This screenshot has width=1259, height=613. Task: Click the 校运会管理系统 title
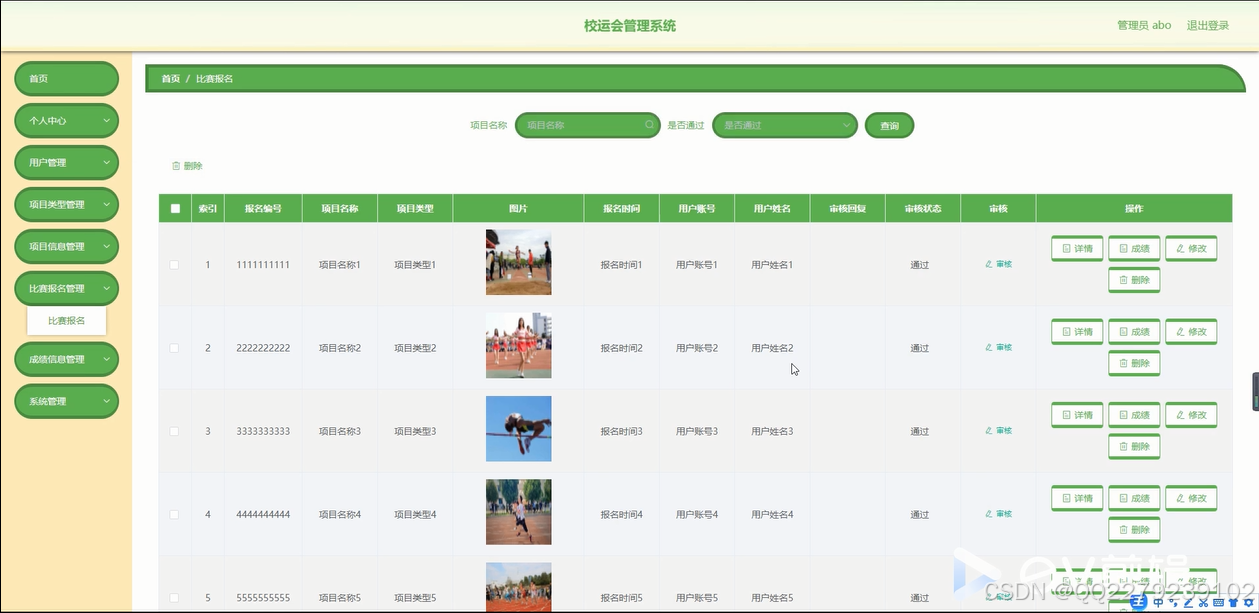click(630, 26)
